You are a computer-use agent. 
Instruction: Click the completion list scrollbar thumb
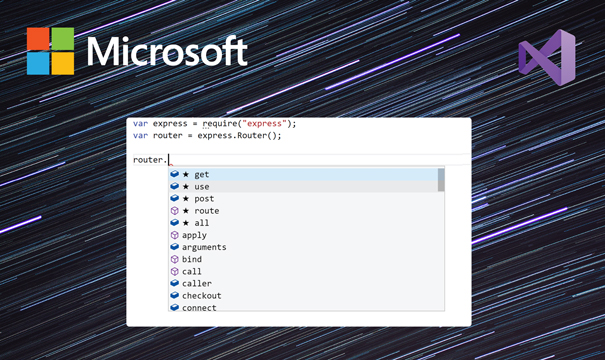(441, 180)
